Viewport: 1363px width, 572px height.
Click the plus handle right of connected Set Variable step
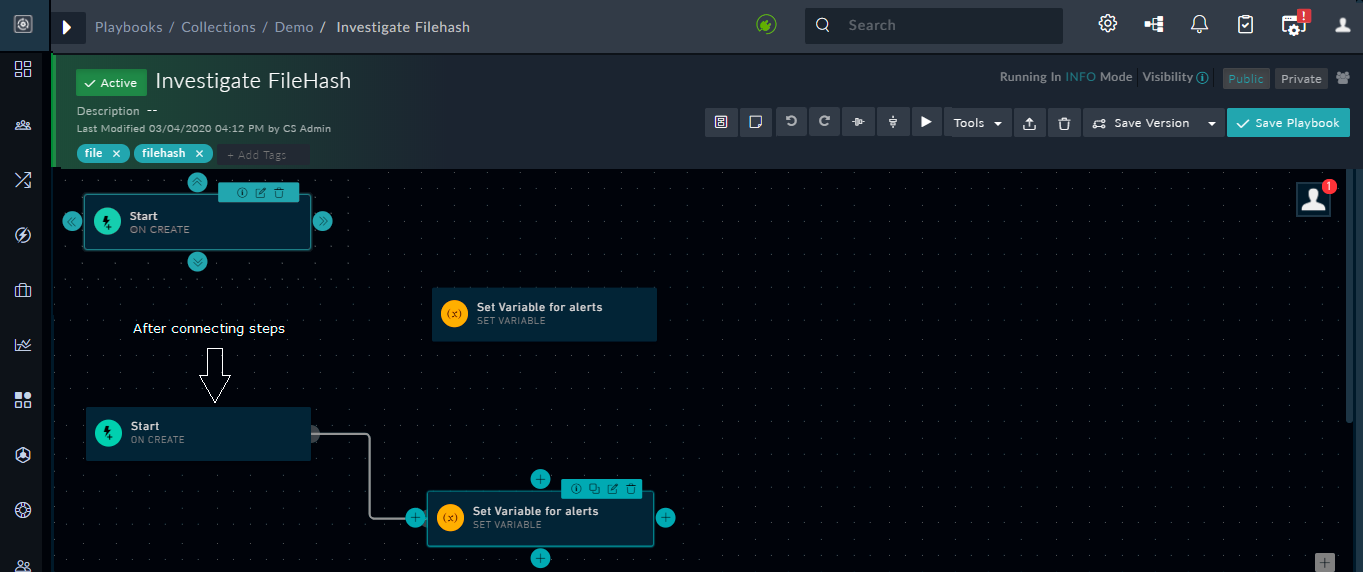coord(665,518)
